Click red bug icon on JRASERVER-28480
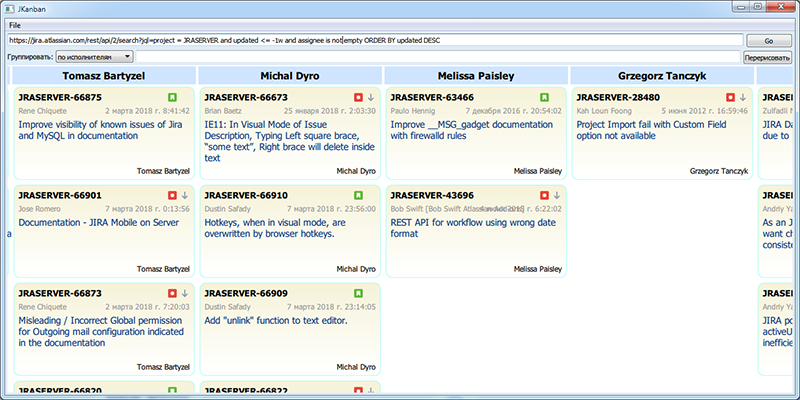This screenshot has height=400, width=800. [731, 97]
